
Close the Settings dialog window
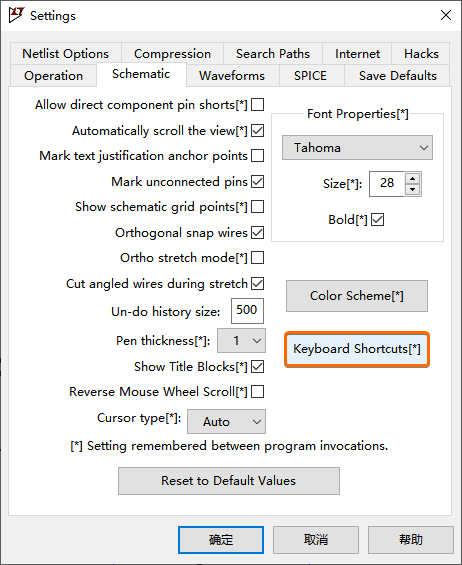coord(446,15)
